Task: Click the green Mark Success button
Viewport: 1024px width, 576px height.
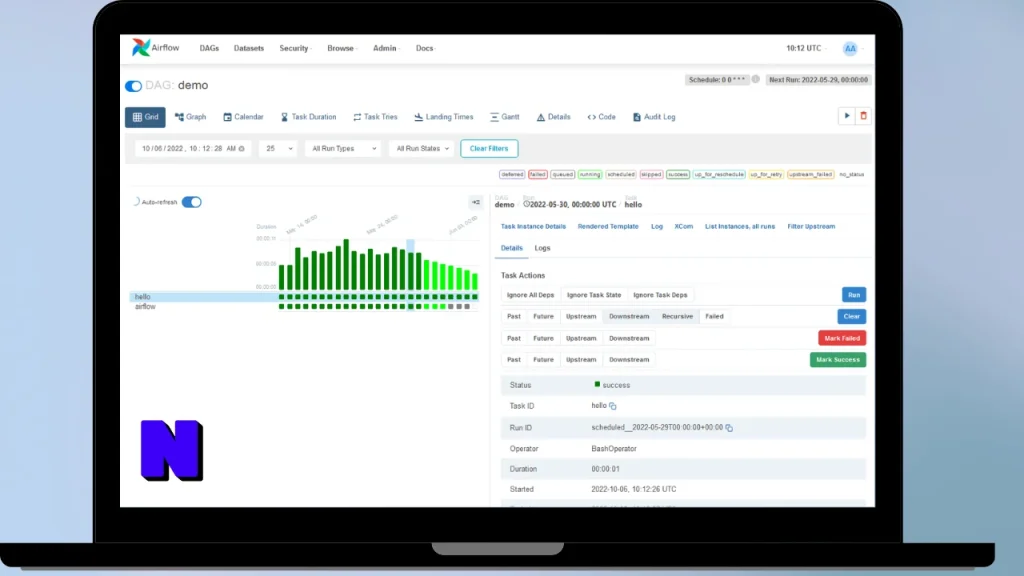Action: [x=838, y=360]
